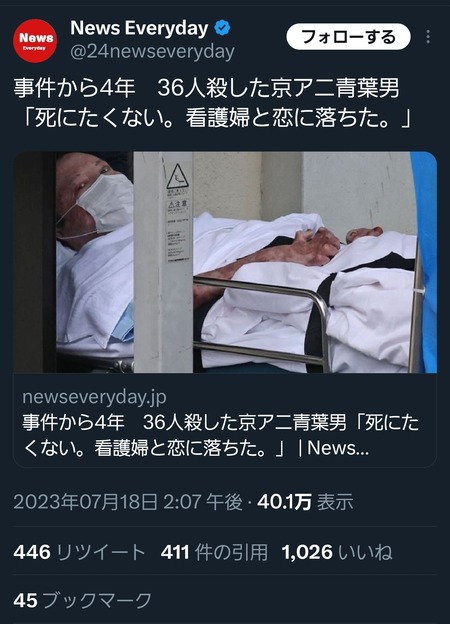Open the link card headline text

[221, 435]
